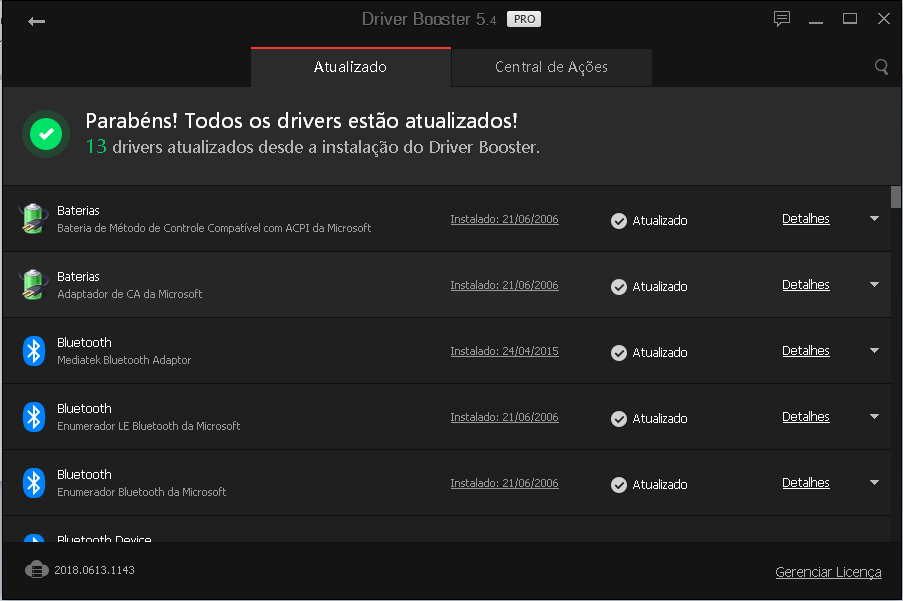Expand dropdown arrow for Enumerador LE Bluetooth

[x=874, y=416]
